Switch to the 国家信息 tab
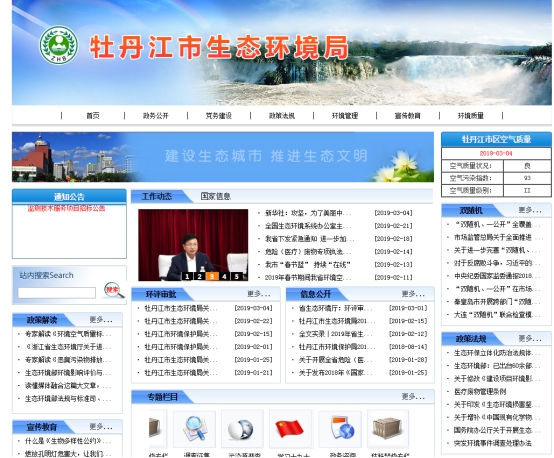Image resolution: width=554 pixels, height=458 pixels. (216, 196)
